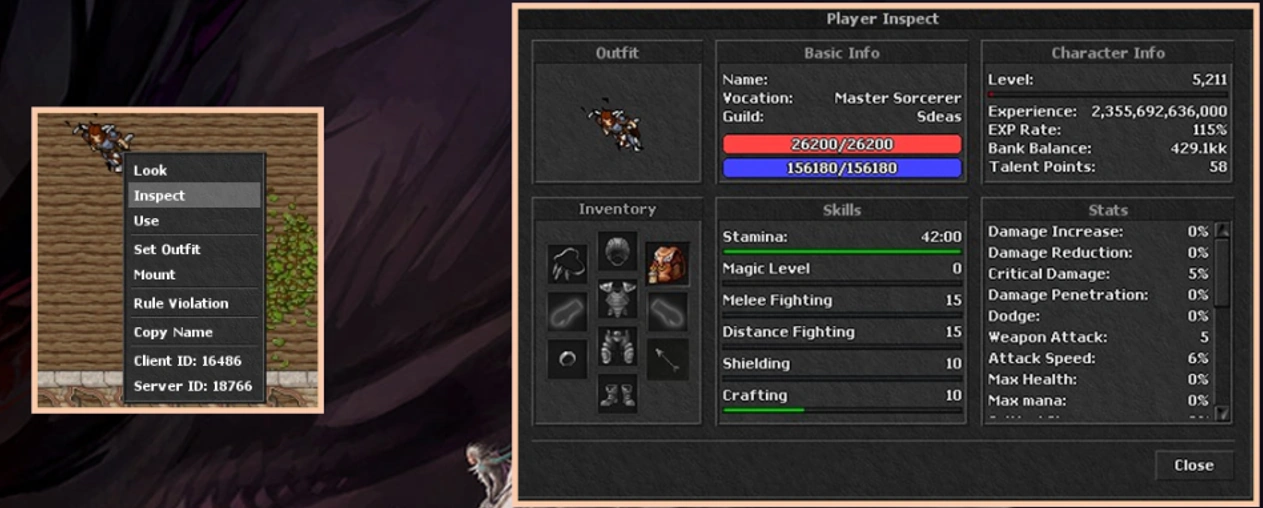Screen dimensions: 1263x508
Task: Click the Stats panel scroll up arrow
Action: [x=1221, y=231]
